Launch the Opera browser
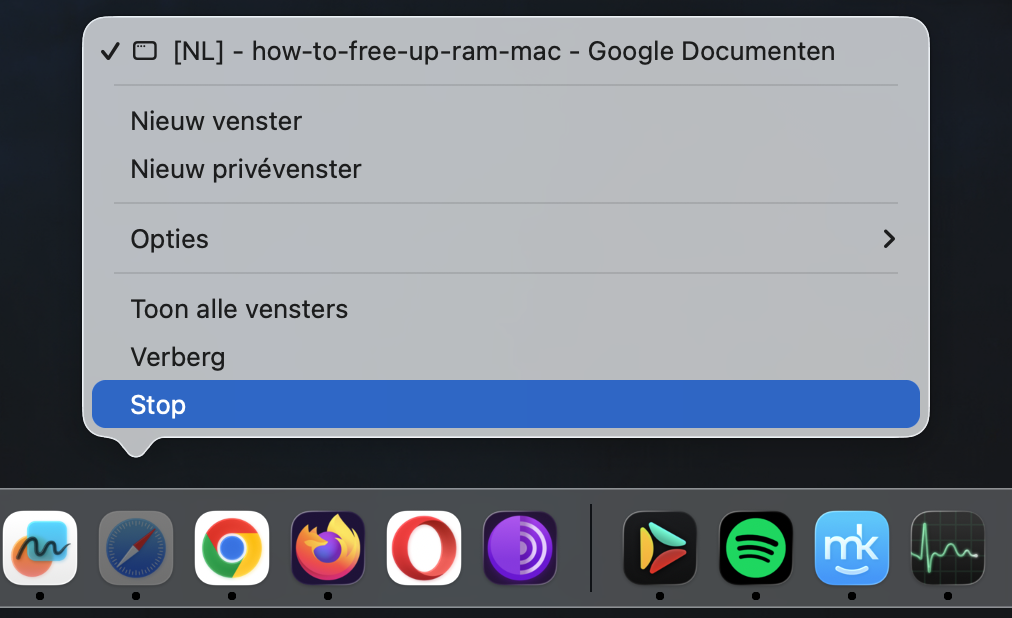Viewport: 1012px width, 618px height. pos(423,548)
